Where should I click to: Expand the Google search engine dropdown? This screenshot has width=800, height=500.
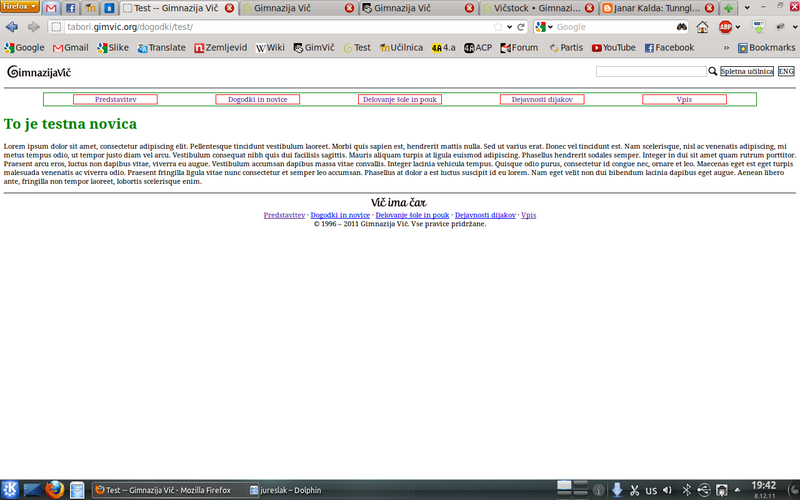pyautogui.click(x=546, y=27)
